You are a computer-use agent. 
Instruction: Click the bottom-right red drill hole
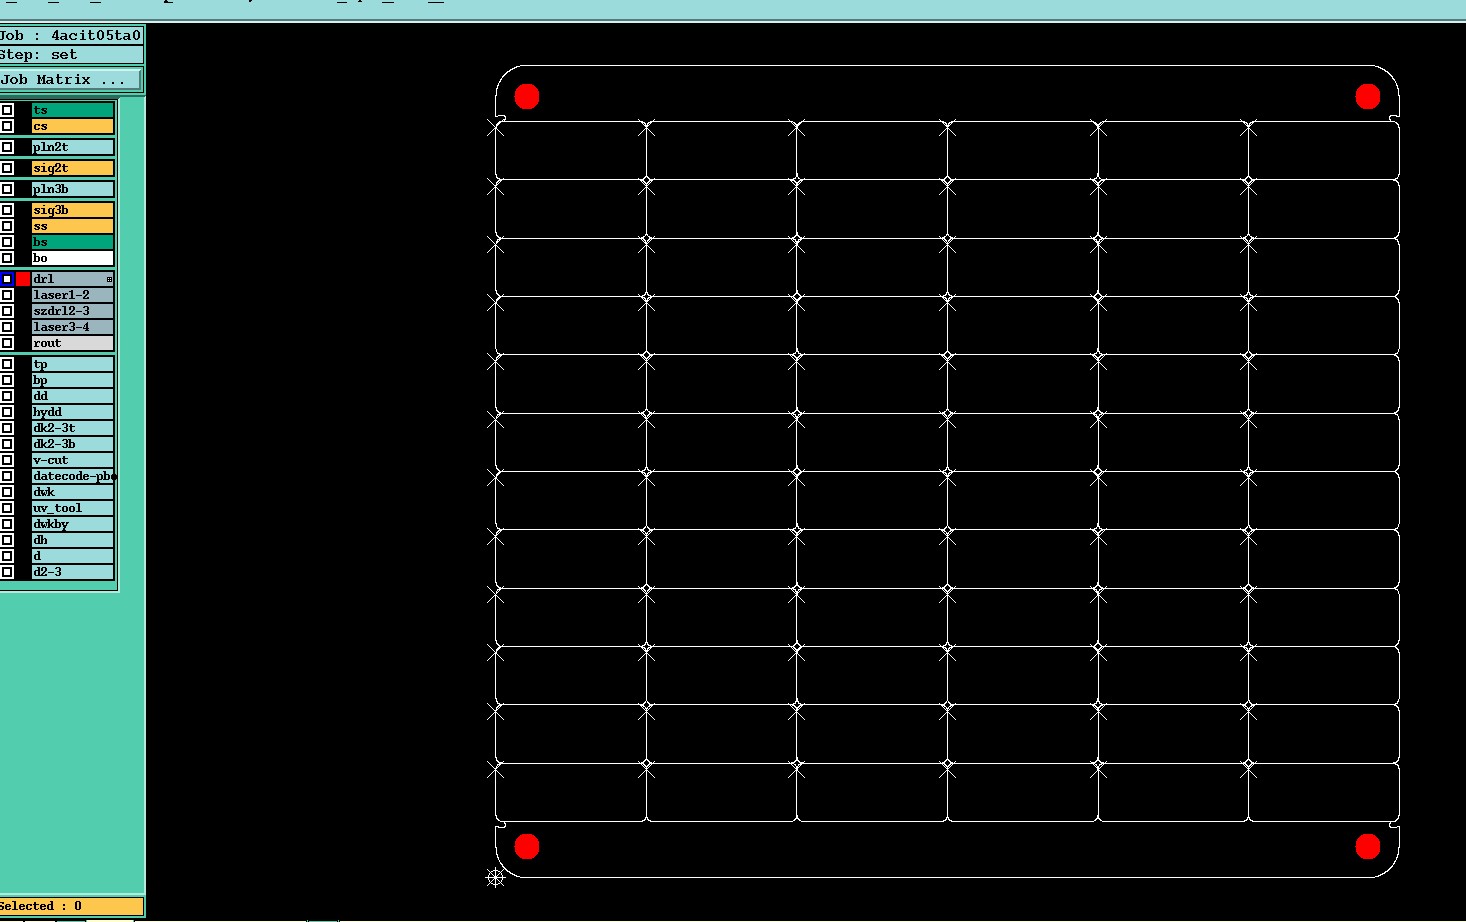(x=1368, y=847)
